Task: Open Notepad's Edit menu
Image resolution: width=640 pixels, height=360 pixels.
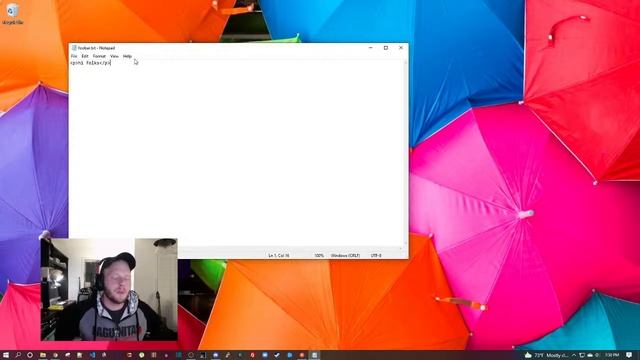Action: point(84,56)
